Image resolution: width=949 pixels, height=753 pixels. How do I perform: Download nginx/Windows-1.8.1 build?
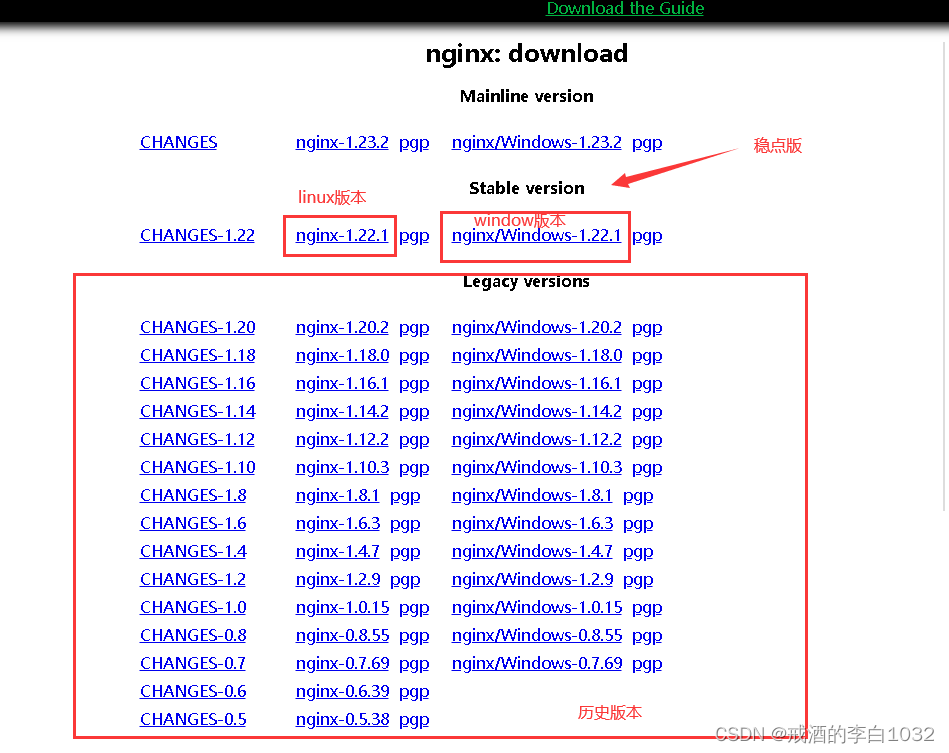[x=532, y=495]
